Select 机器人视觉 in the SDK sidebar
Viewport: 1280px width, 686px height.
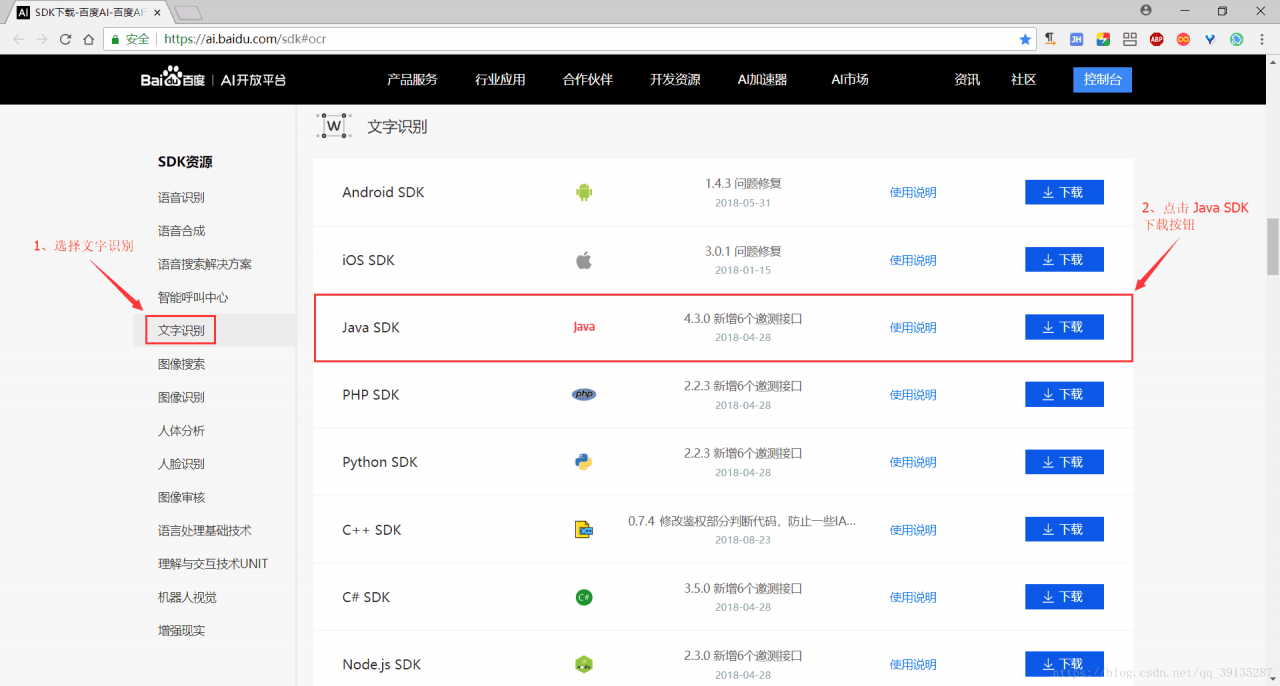pos(187,597)
